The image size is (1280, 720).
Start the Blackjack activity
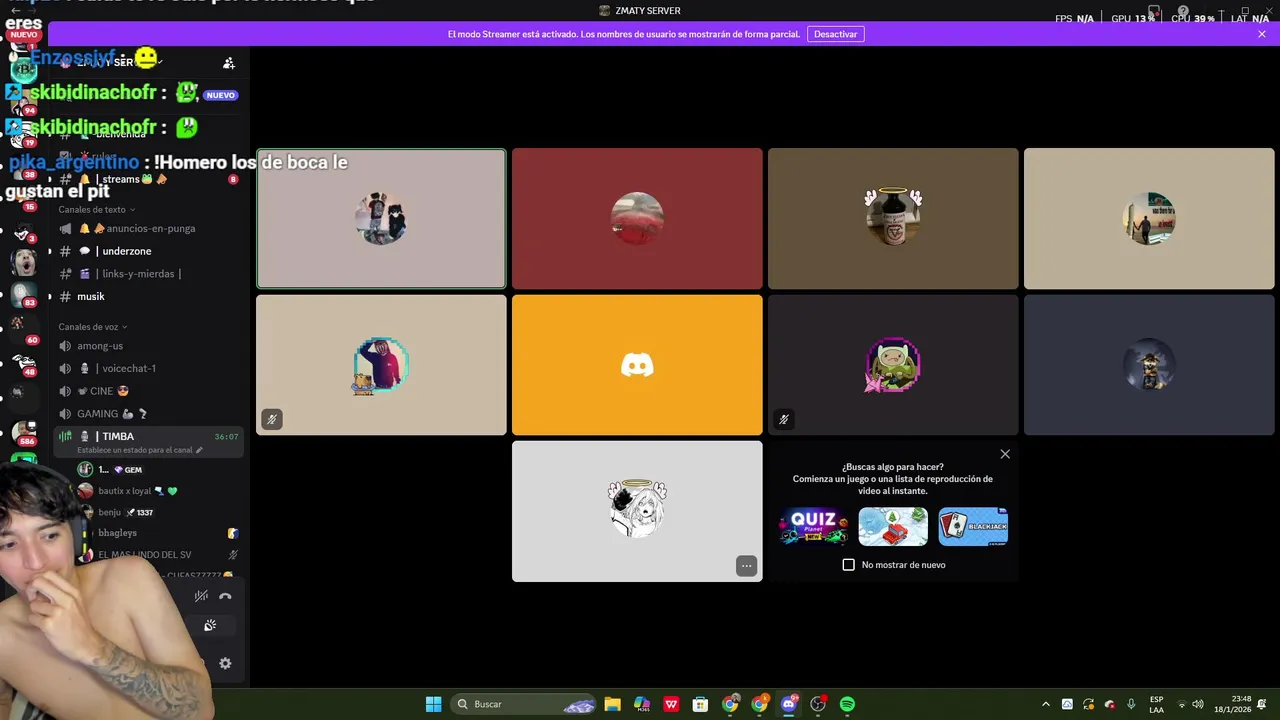973,526
